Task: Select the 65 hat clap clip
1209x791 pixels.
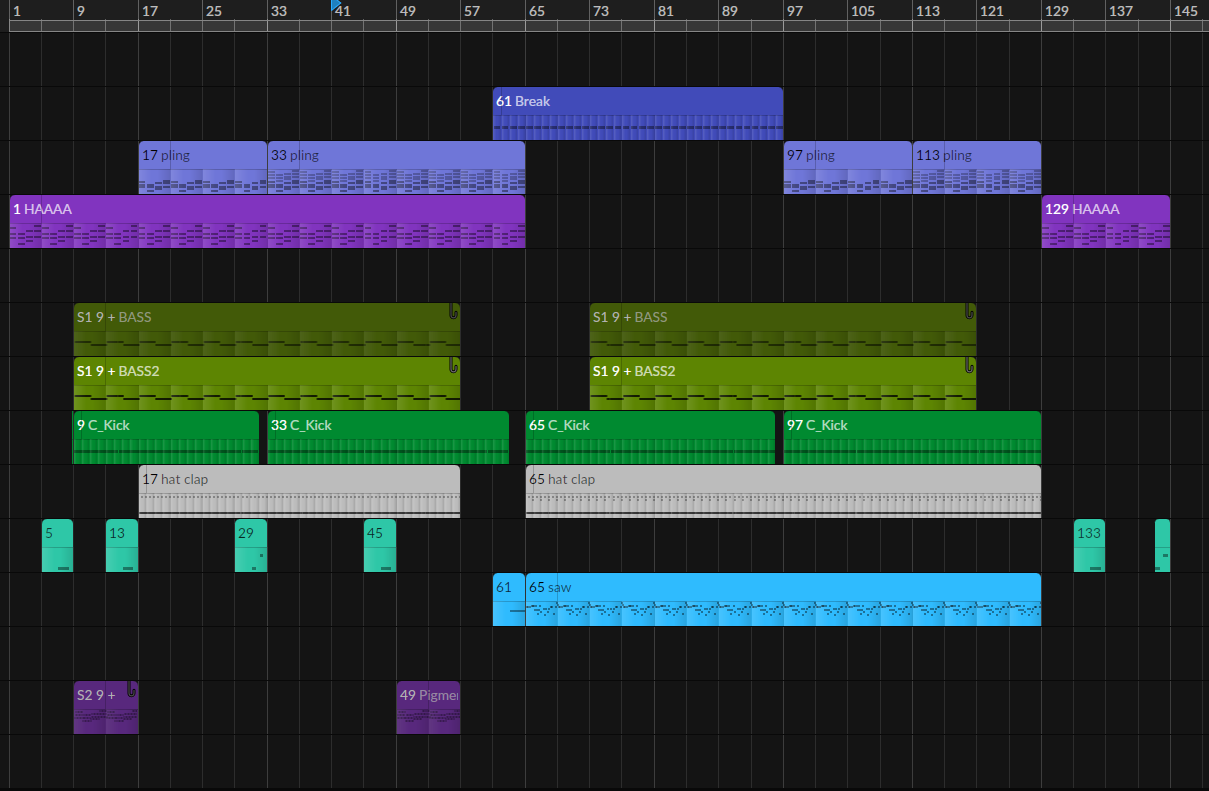Action: click(783, 491)
